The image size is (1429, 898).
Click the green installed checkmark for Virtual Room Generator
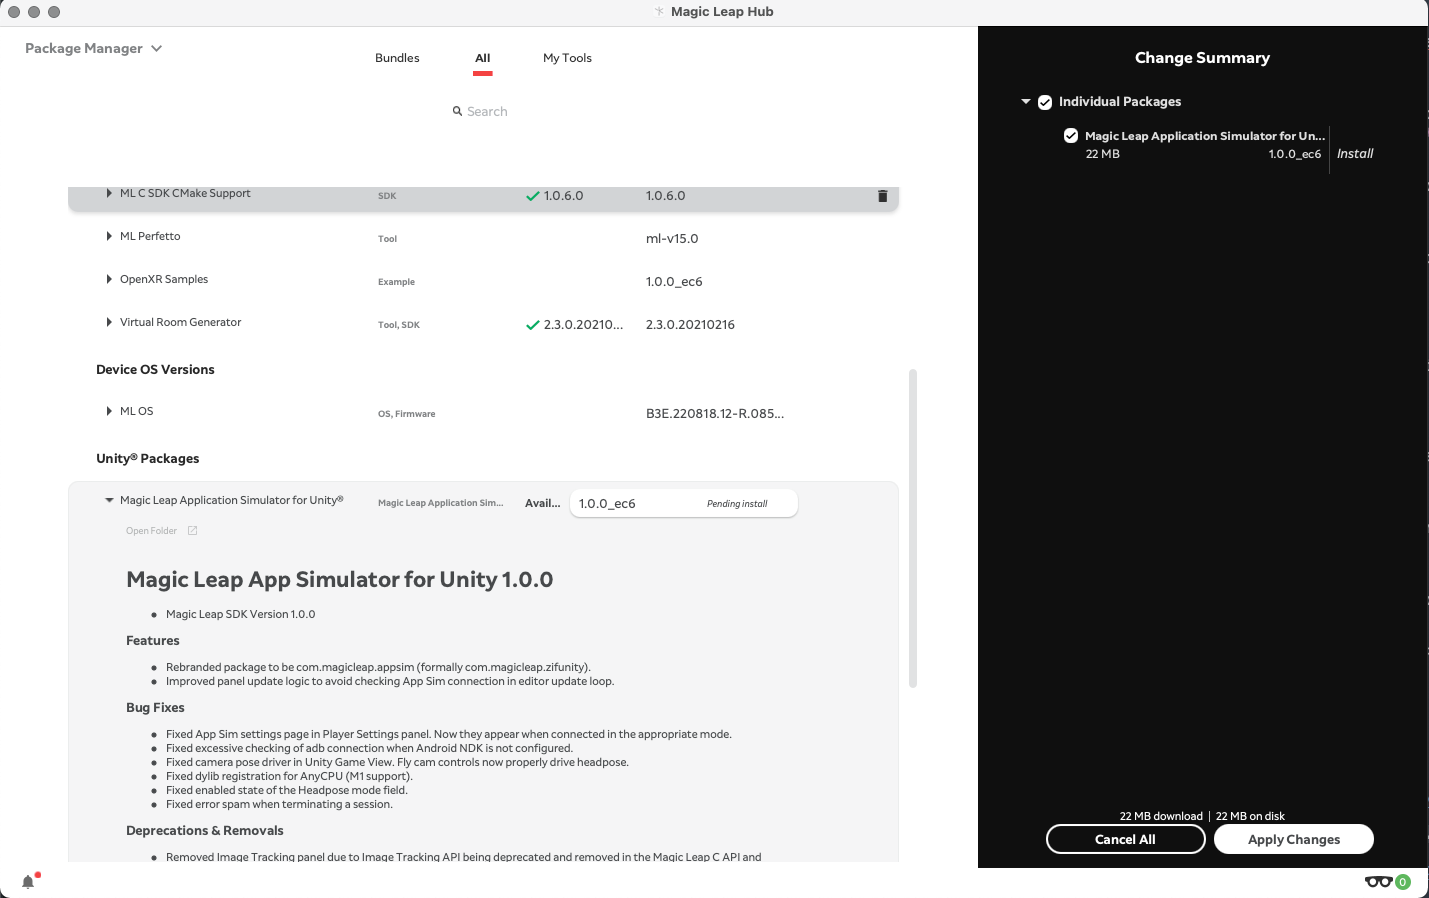tap(532, 325)
